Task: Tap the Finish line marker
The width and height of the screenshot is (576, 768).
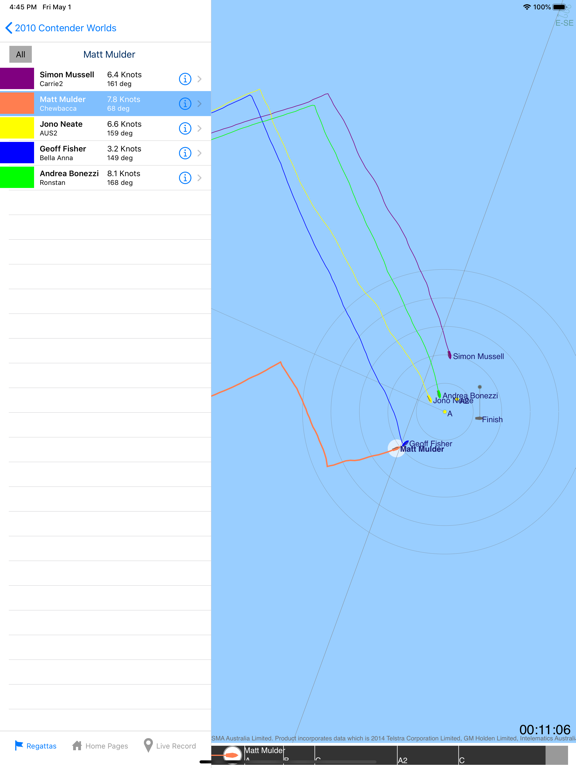Action: [x=480, y=418]
